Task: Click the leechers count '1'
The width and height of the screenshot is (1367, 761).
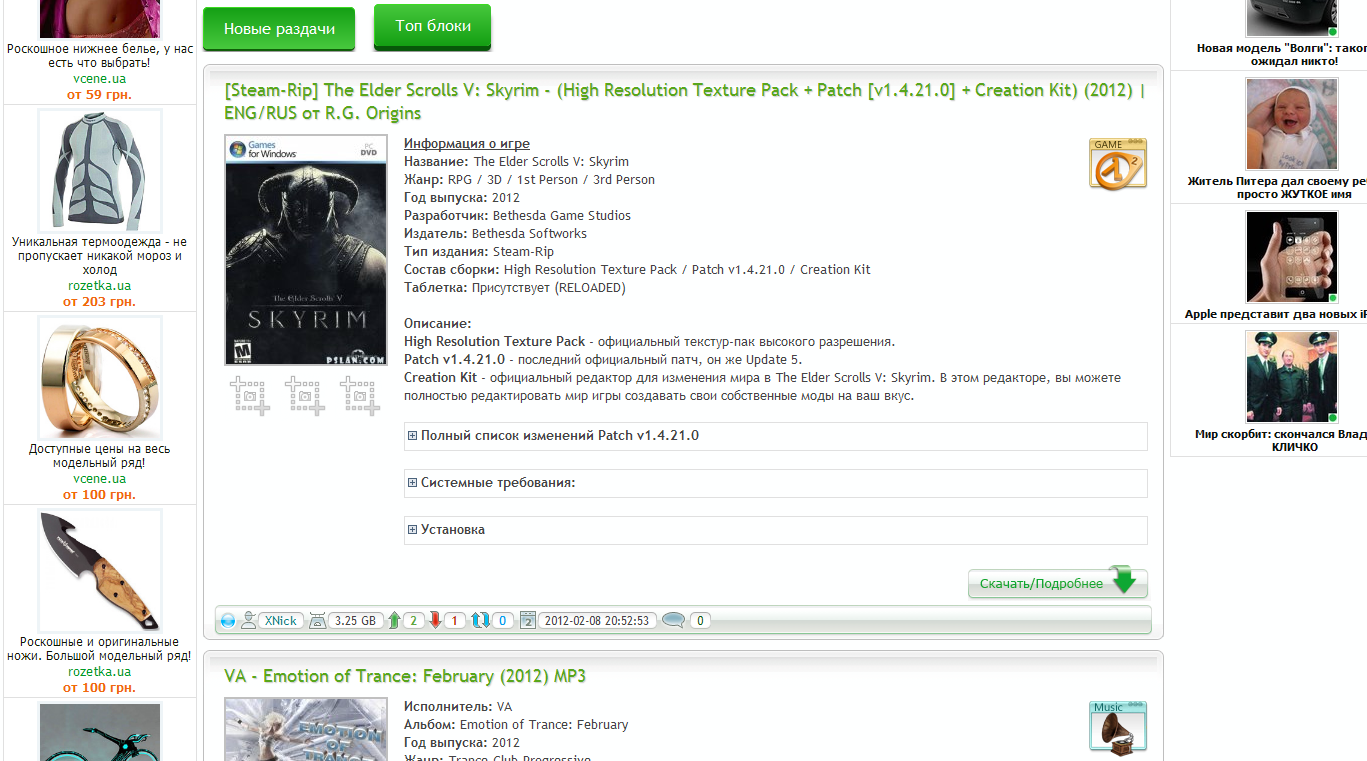Action: pos(455,621)
